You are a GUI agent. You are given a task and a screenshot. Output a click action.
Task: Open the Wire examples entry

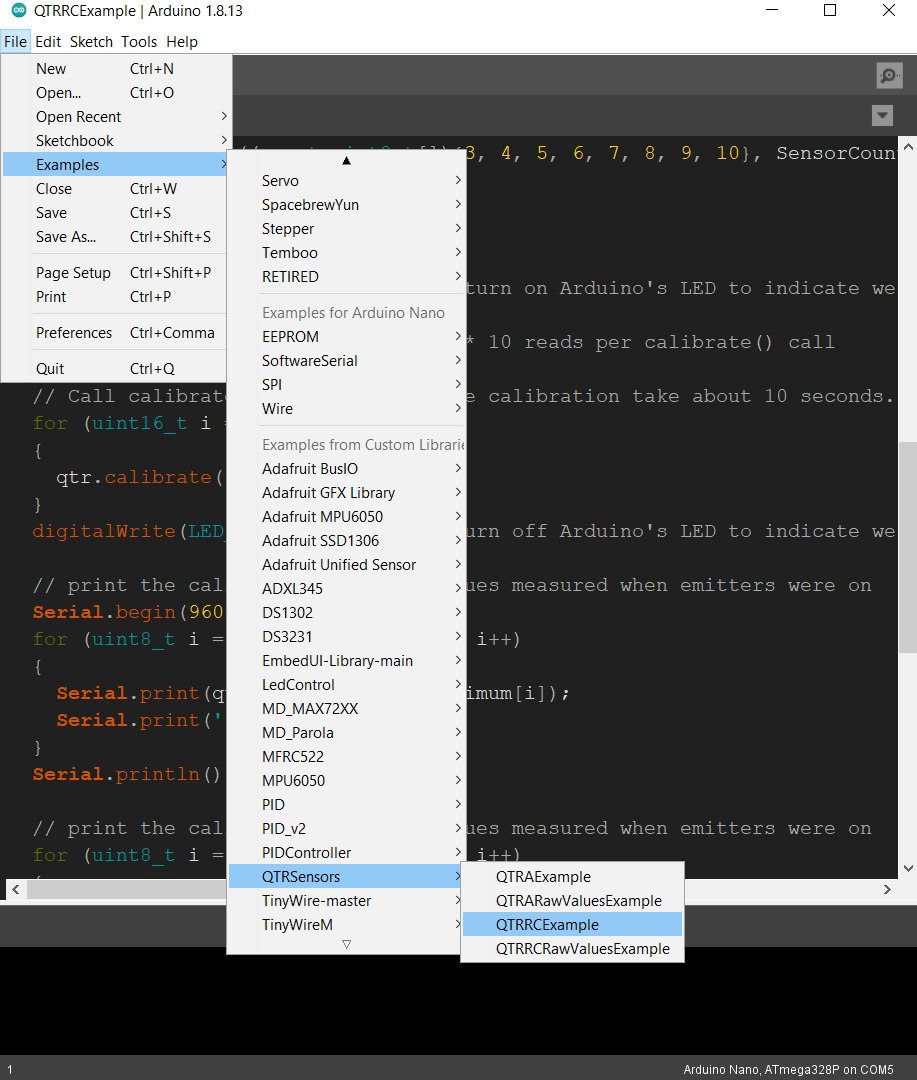click(347, 409)
